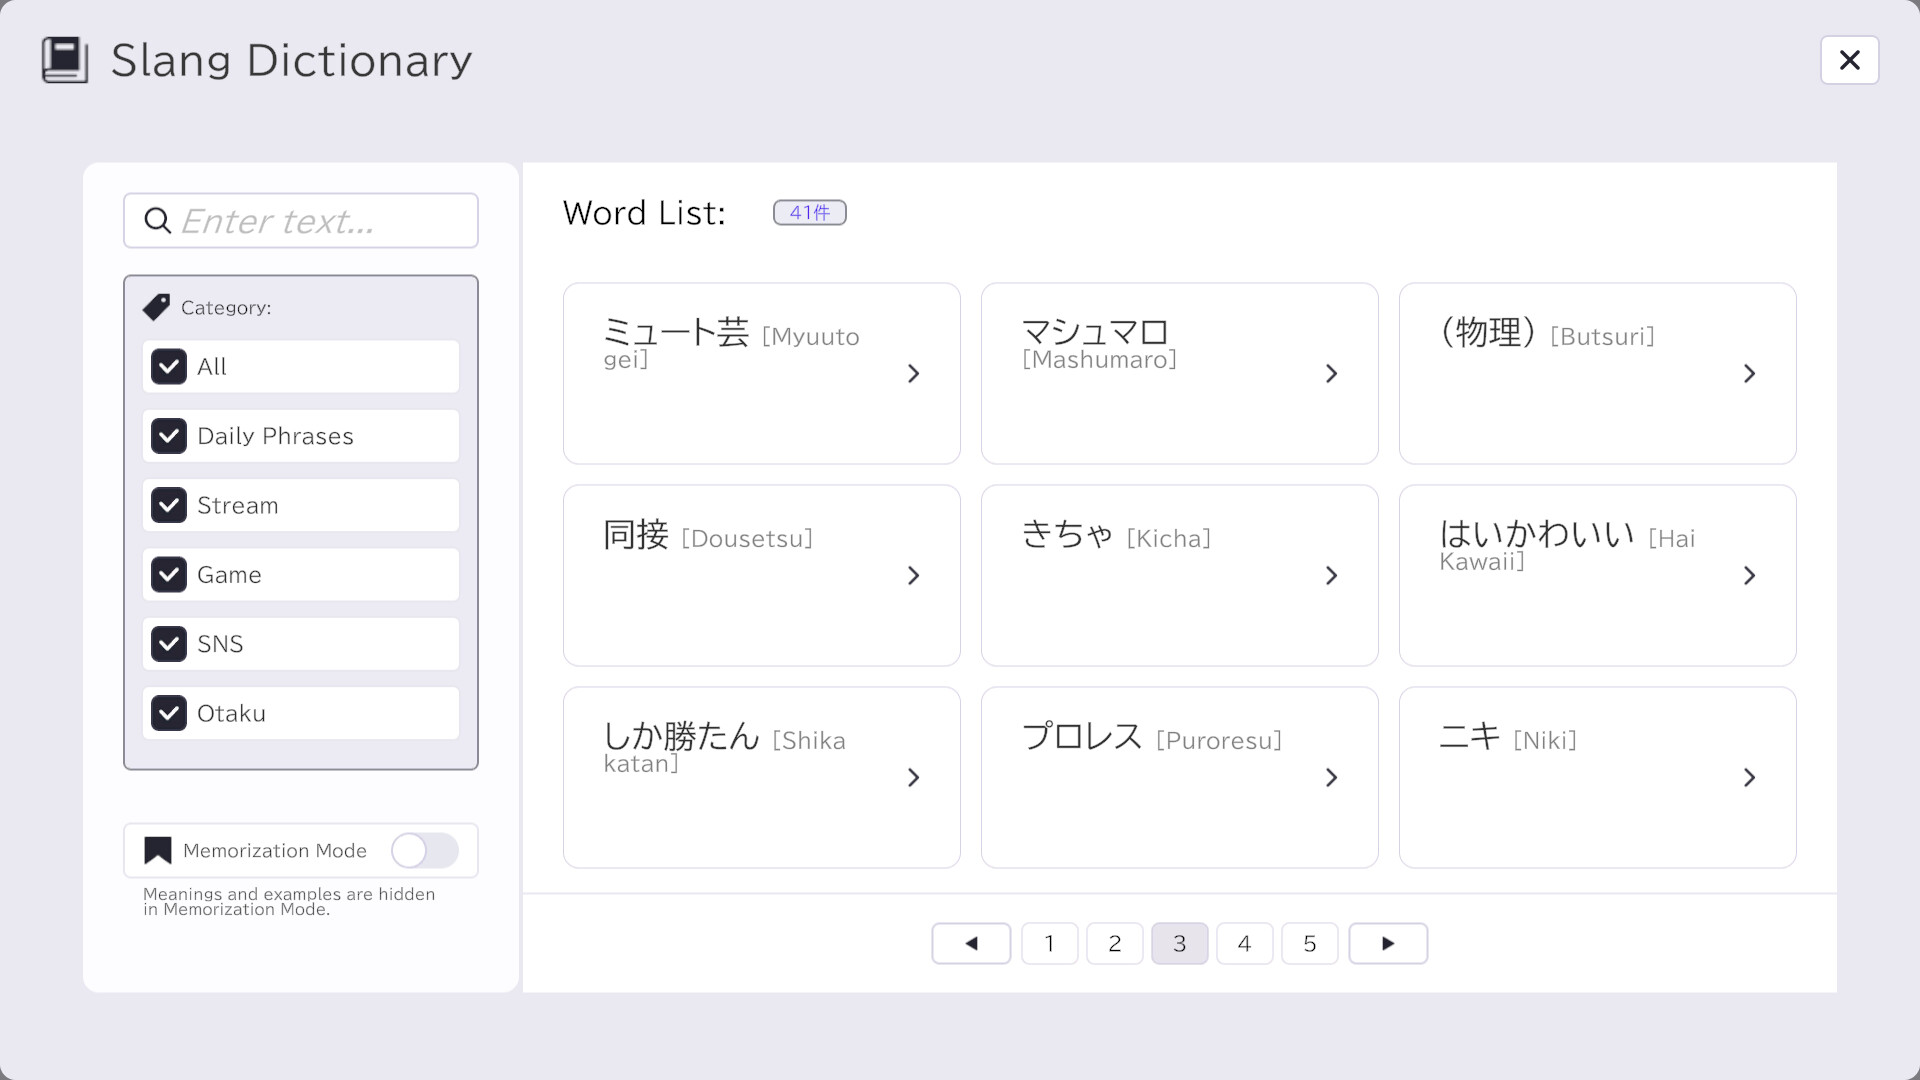1920x1080 pixels.
Task: Uncheck the Game category checkbox
Action: [169, 575]
